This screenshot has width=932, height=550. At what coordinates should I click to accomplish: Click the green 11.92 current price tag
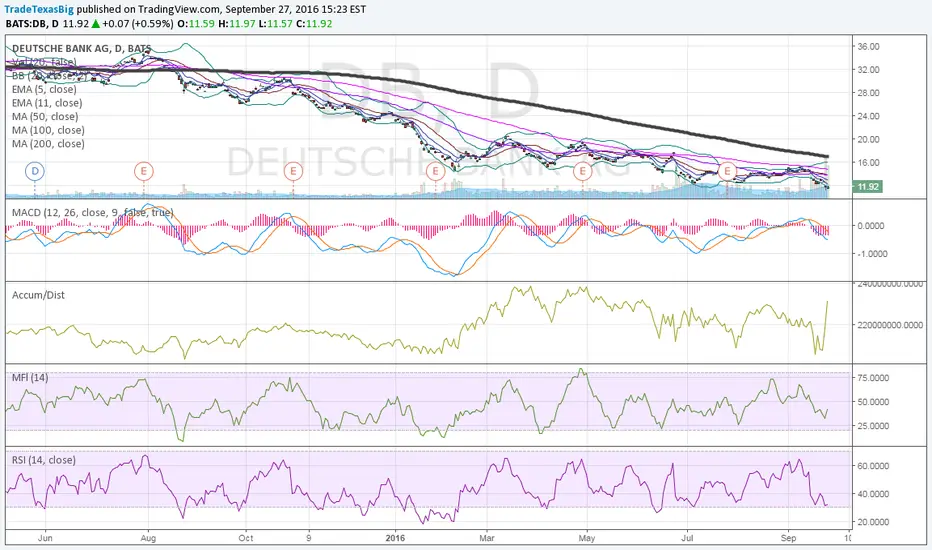tap(868, 187)
